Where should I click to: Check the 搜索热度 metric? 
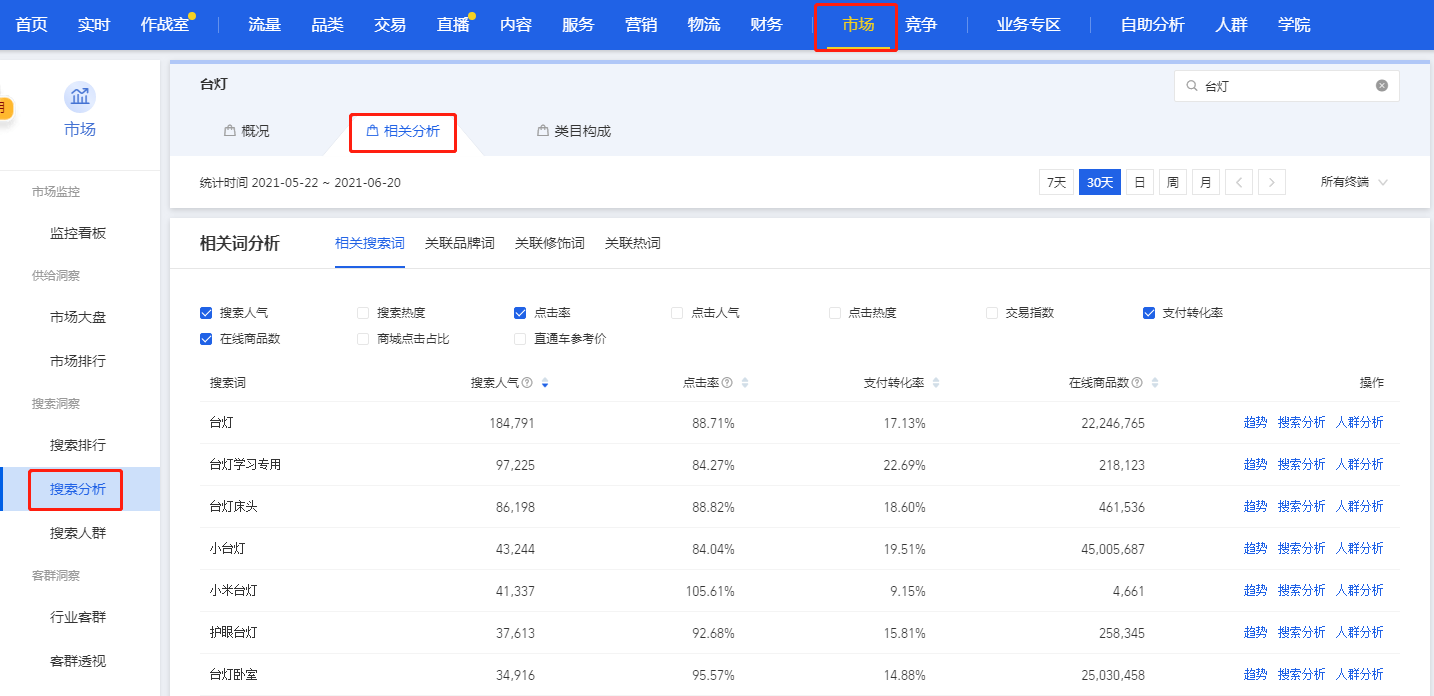pyautogui.click(x=364, y=313)
